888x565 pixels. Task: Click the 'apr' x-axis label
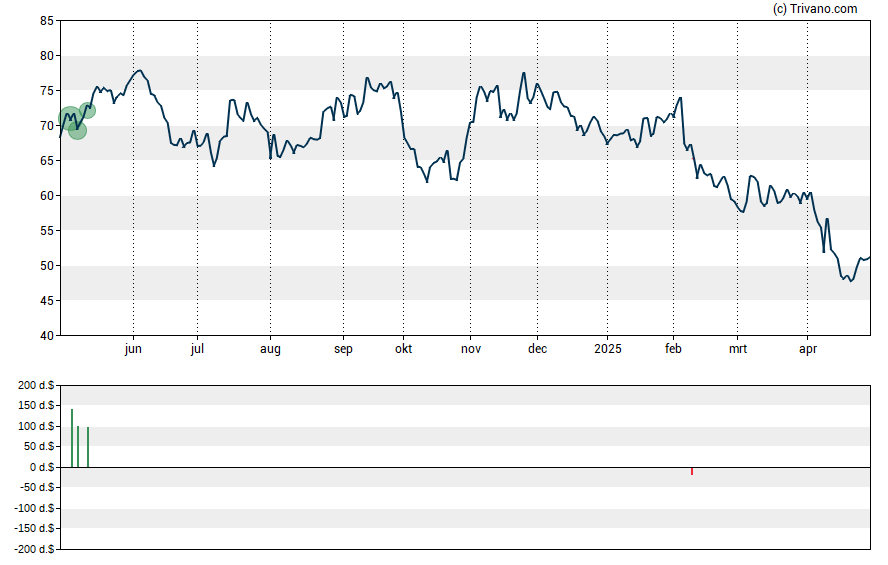pyautogui.click(x=808, y=349)
